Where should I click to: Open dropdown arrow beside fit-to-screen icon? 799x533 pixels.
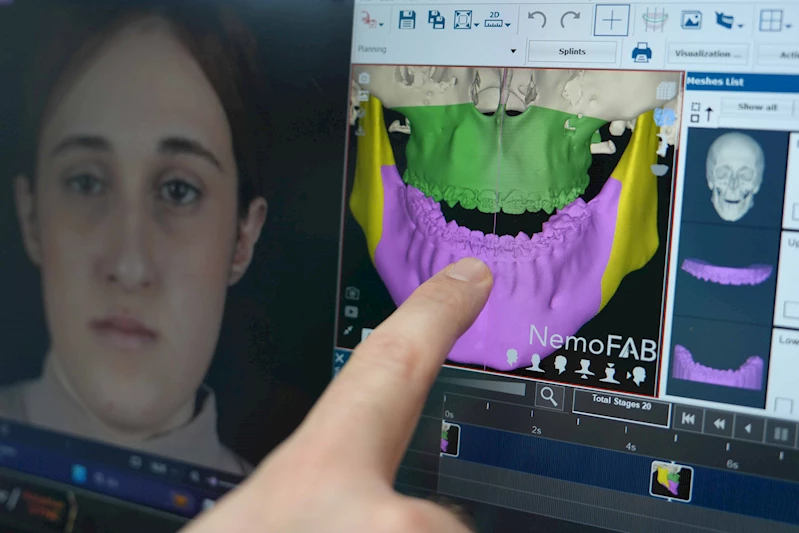click(x=476, y=24)
